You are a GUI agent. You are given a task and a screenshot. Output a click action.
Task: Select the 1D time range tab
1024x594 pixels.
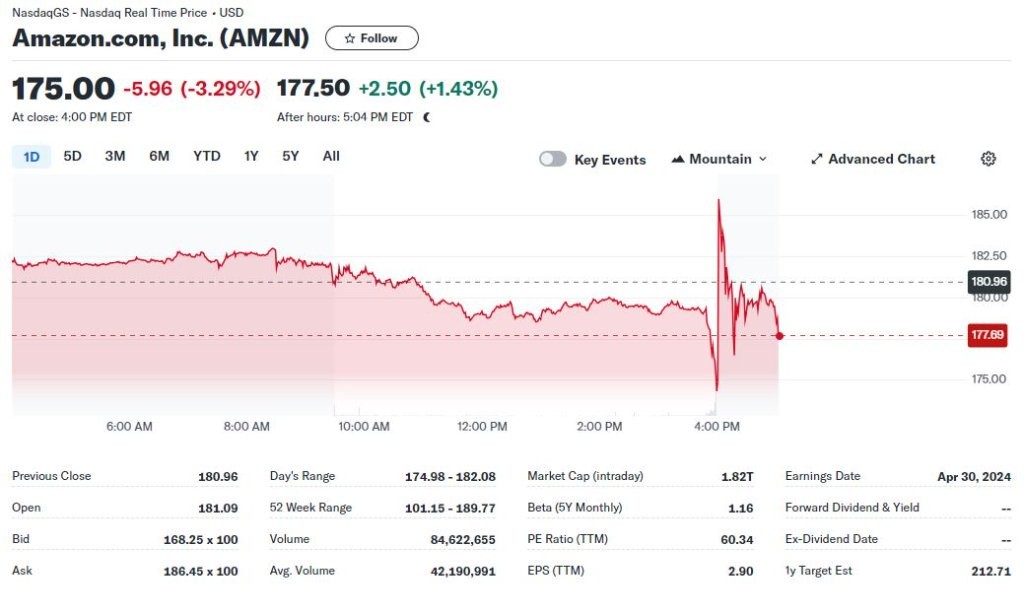[31, 156]
